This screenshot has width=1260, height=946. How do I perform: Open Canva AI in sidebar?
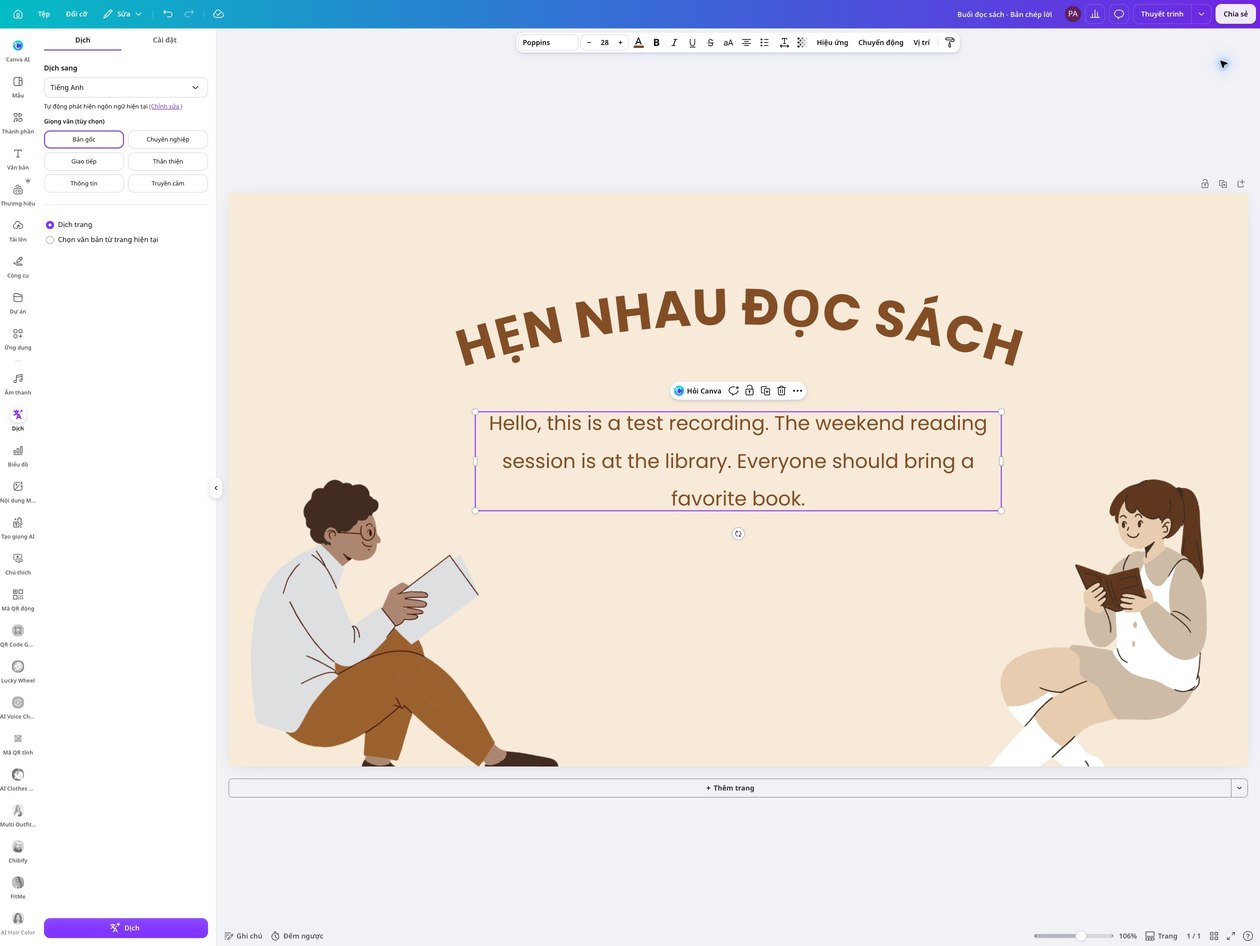[18, 51]
